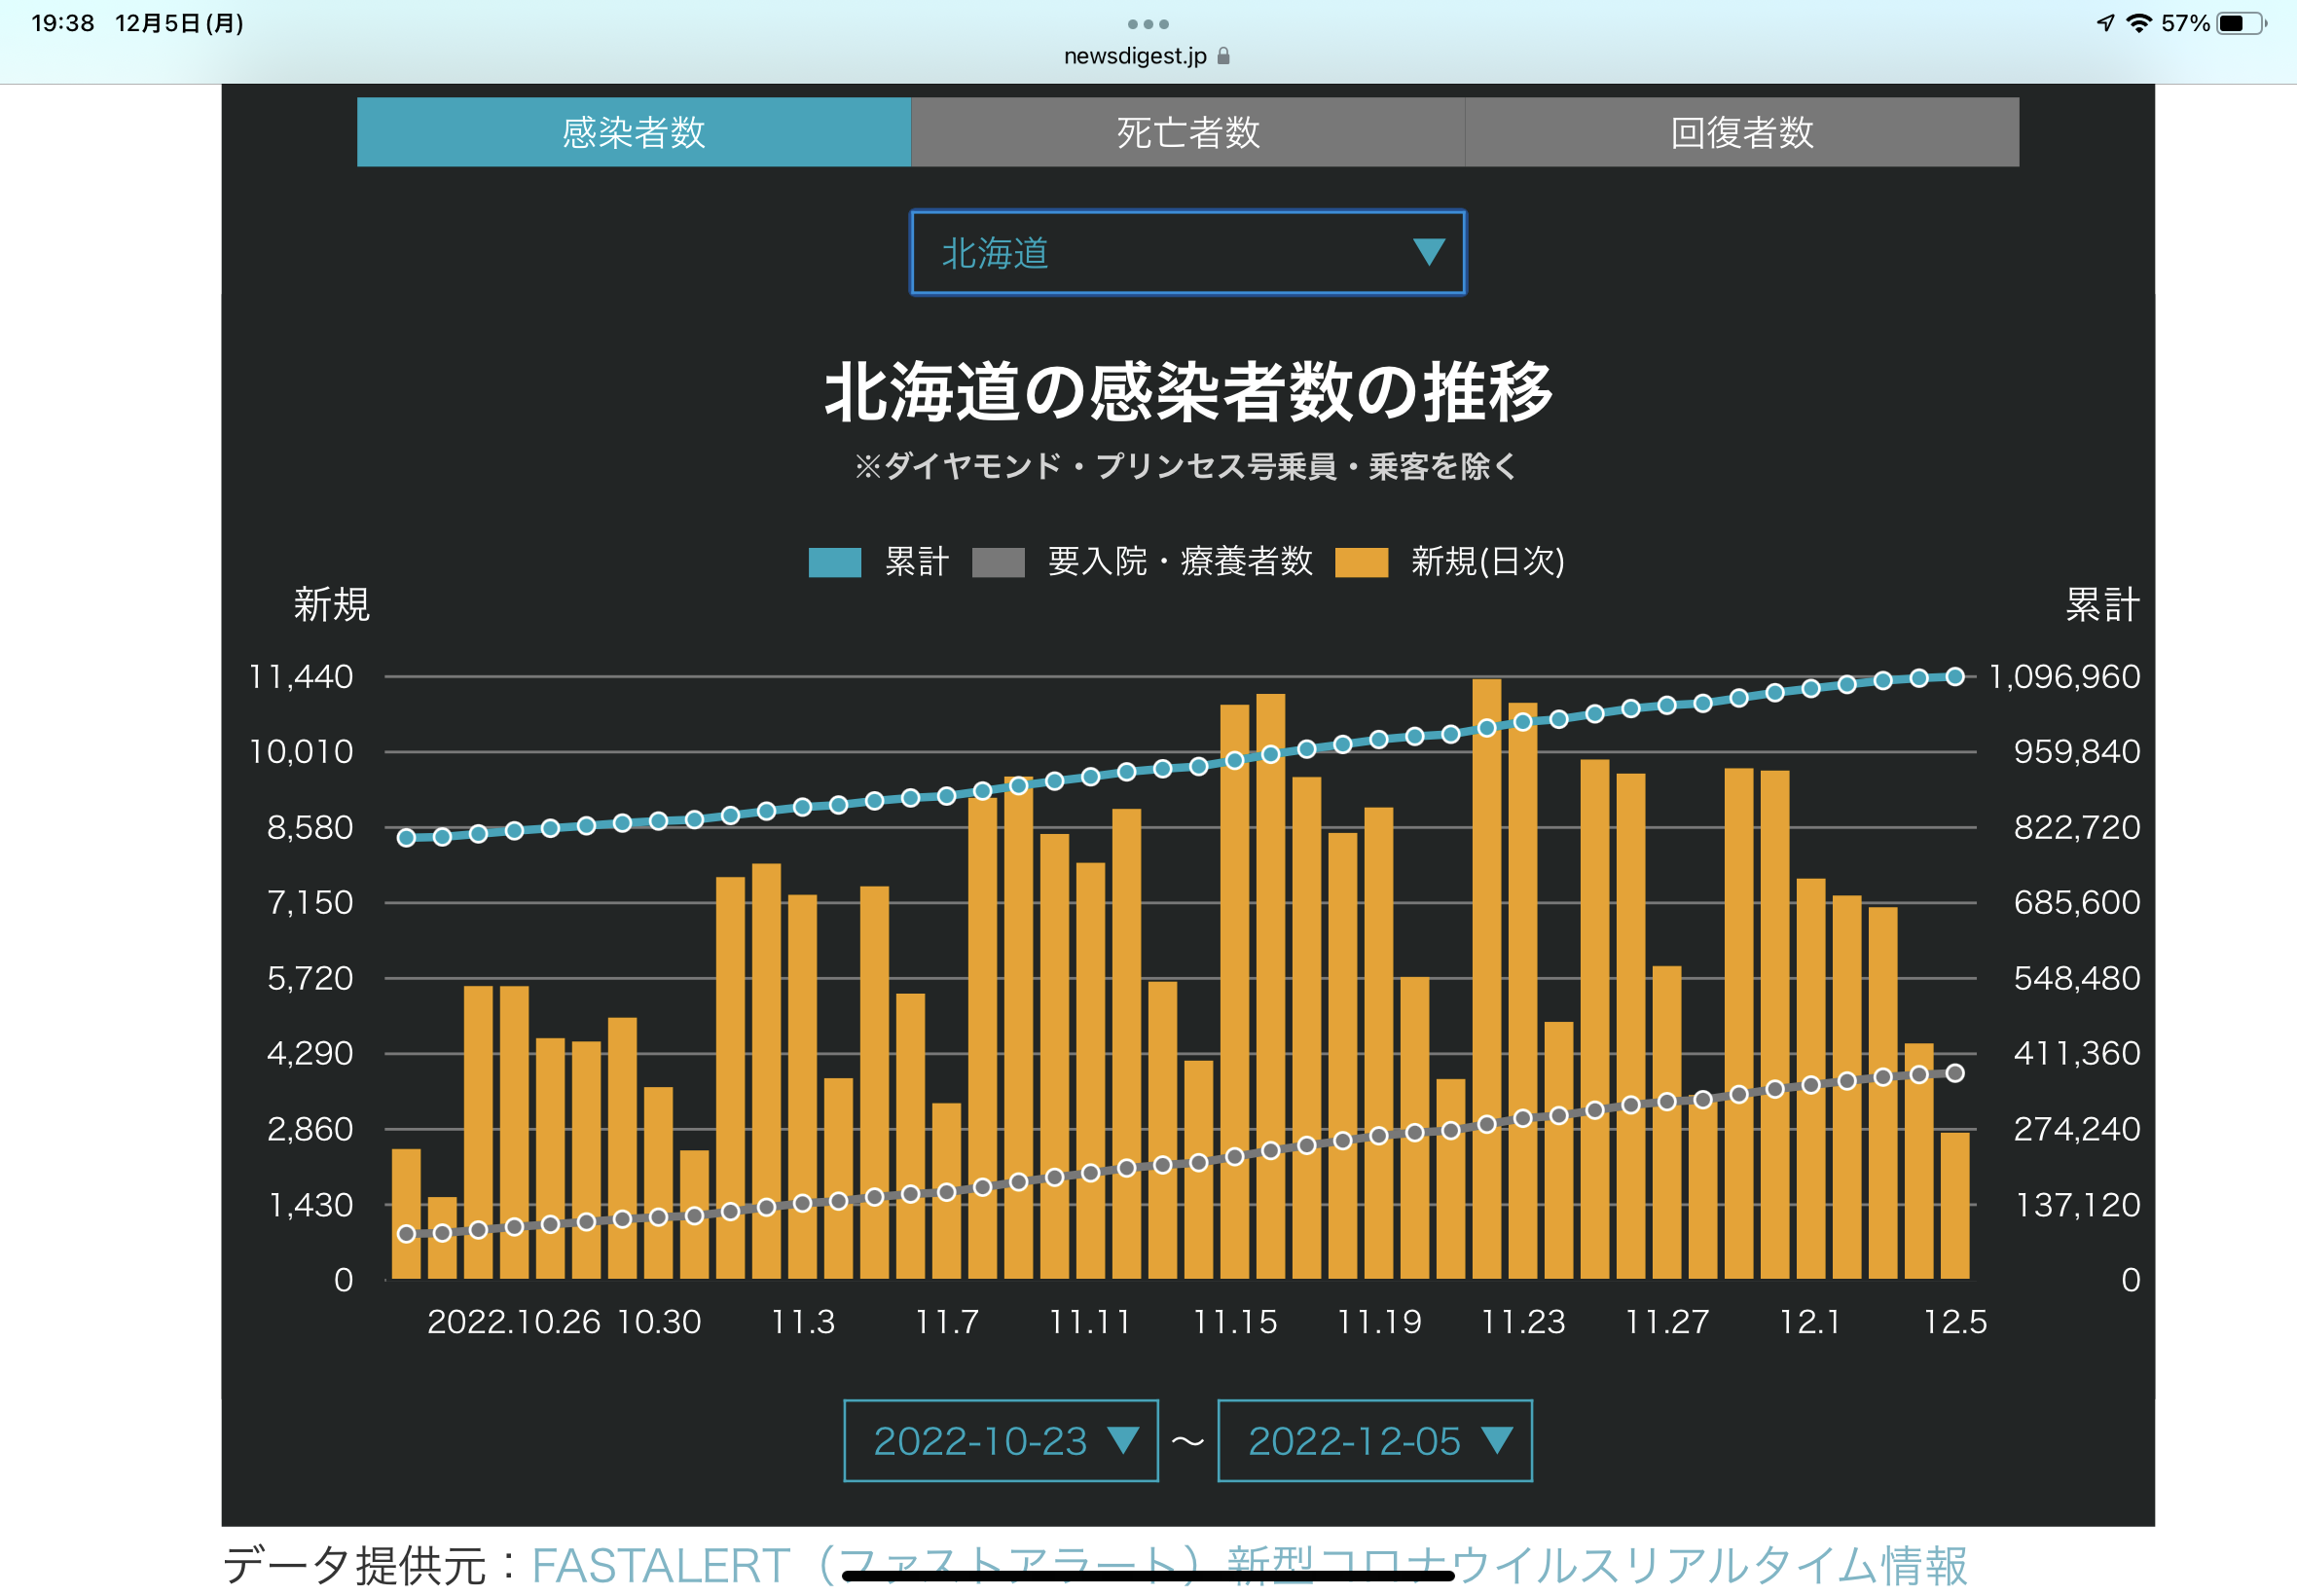Click the 累計 right axis title
Viewport: 2297px width, 1596px height.
click(x=2102, y=605)
